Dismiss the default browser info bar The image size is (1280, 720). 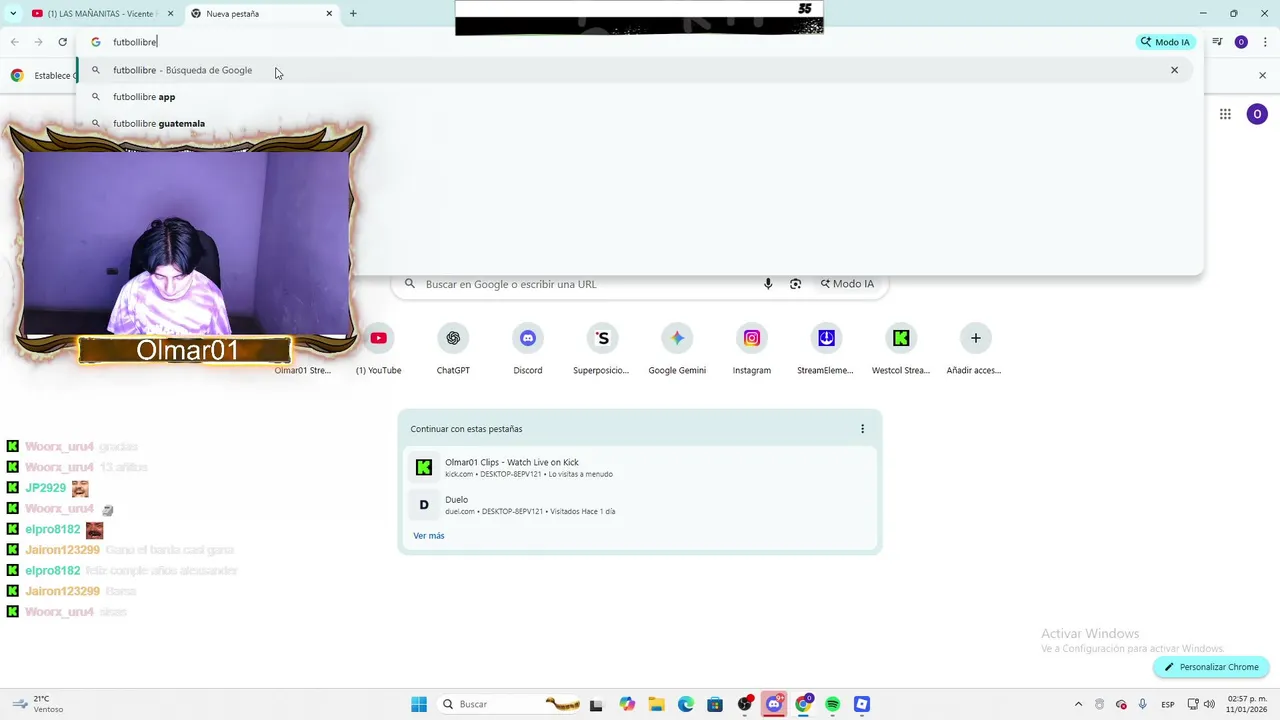point(1262,75)
